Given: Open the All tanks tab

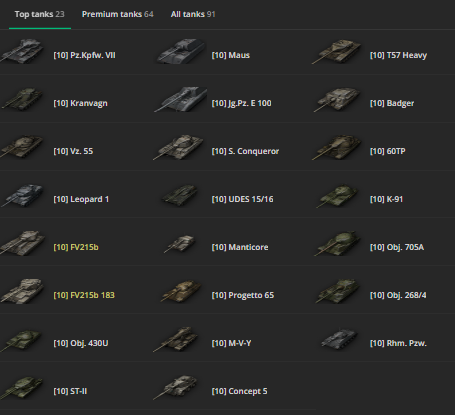Looking at the screenshot, I should tap(193, 14).
